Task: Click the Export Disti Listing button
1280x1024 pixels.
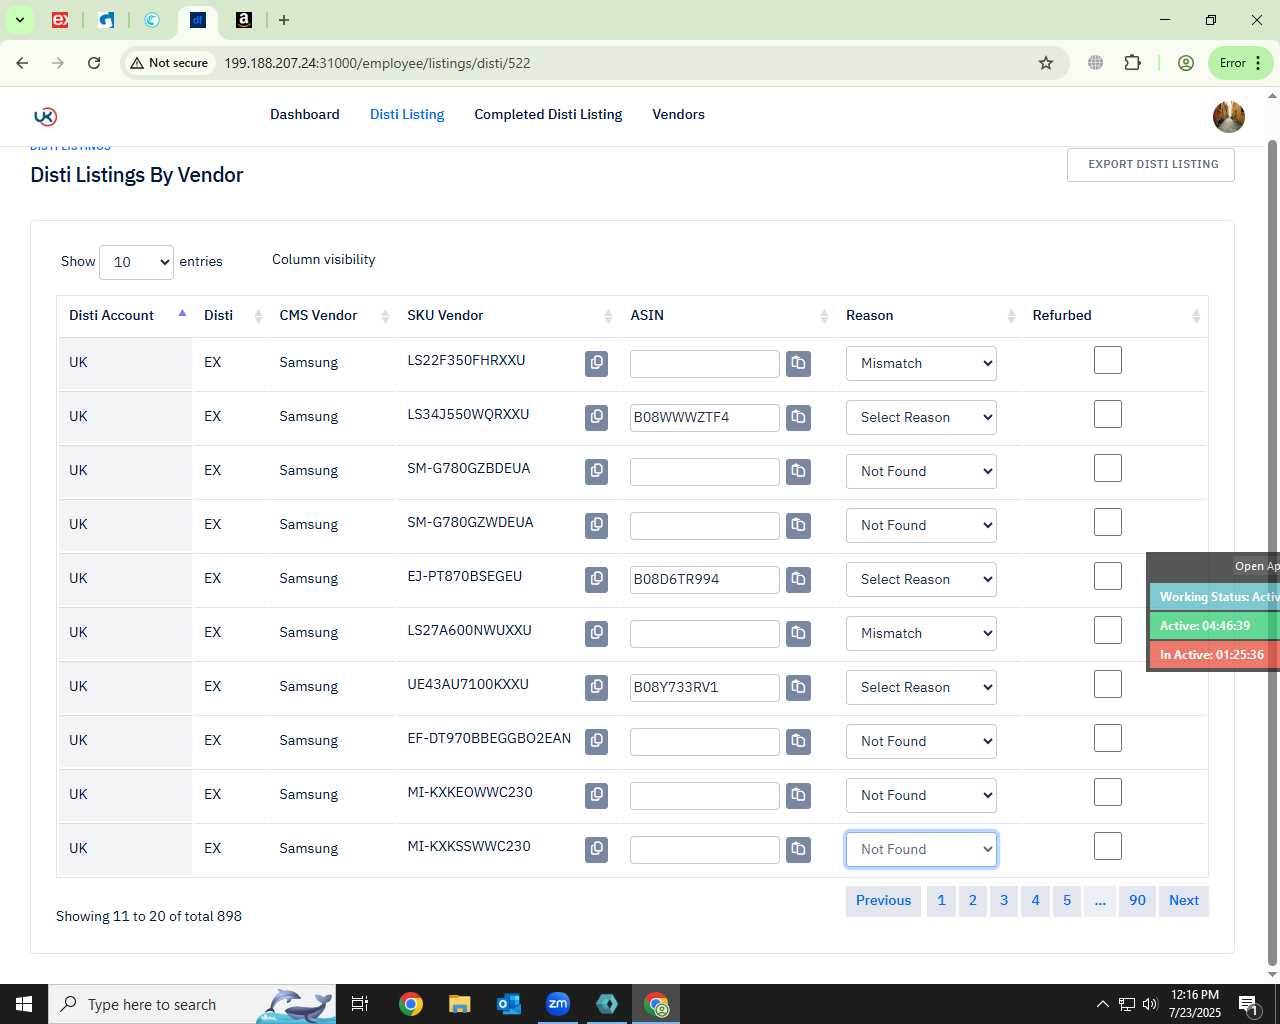Action: click(x=1151, y=165)
